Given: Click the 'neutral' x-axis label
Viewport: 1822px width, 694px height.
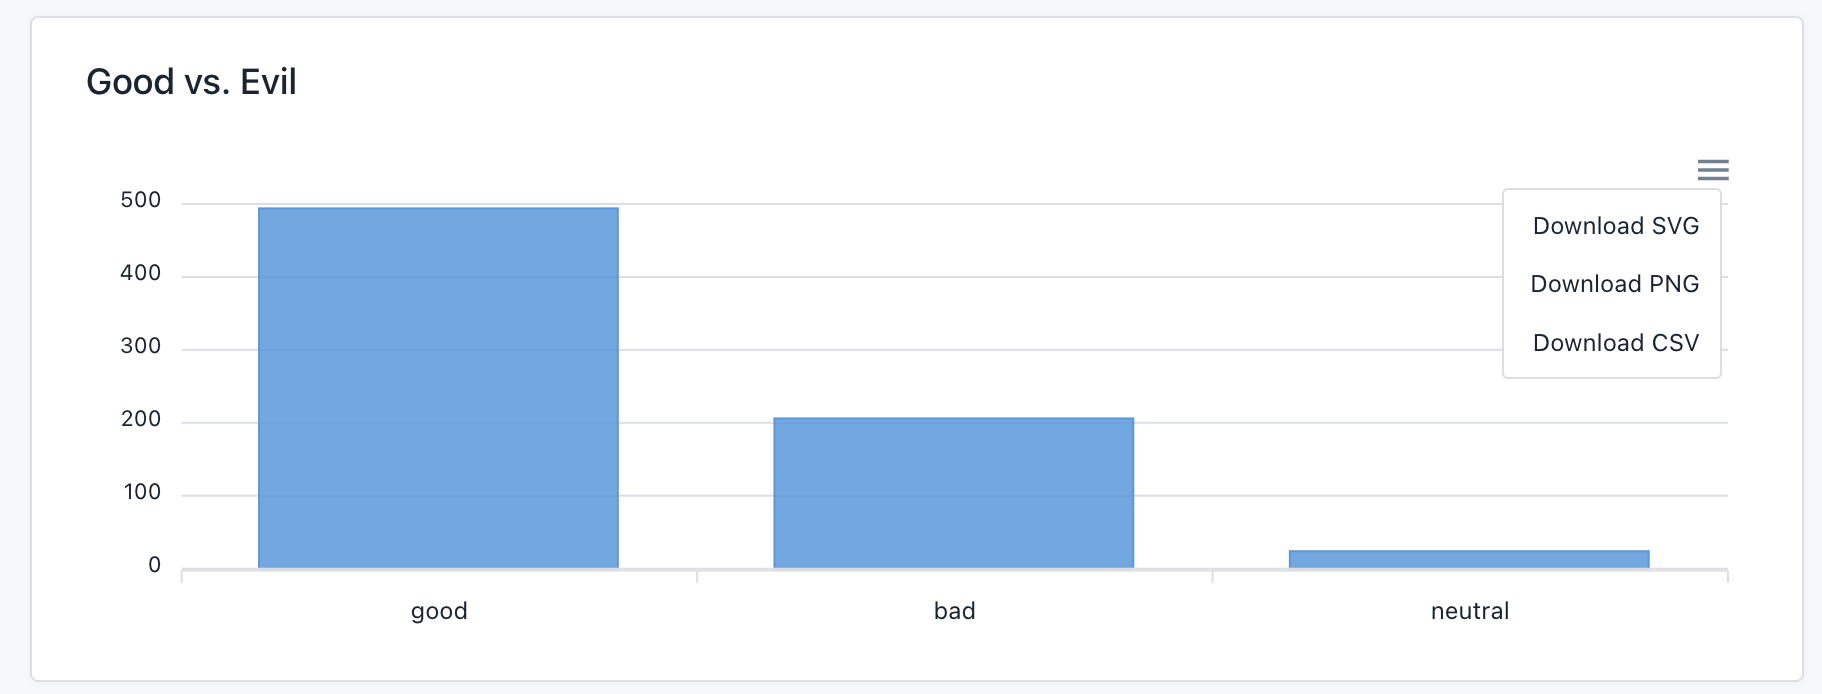Looking at the screenshot, I should coord(1469,611).
